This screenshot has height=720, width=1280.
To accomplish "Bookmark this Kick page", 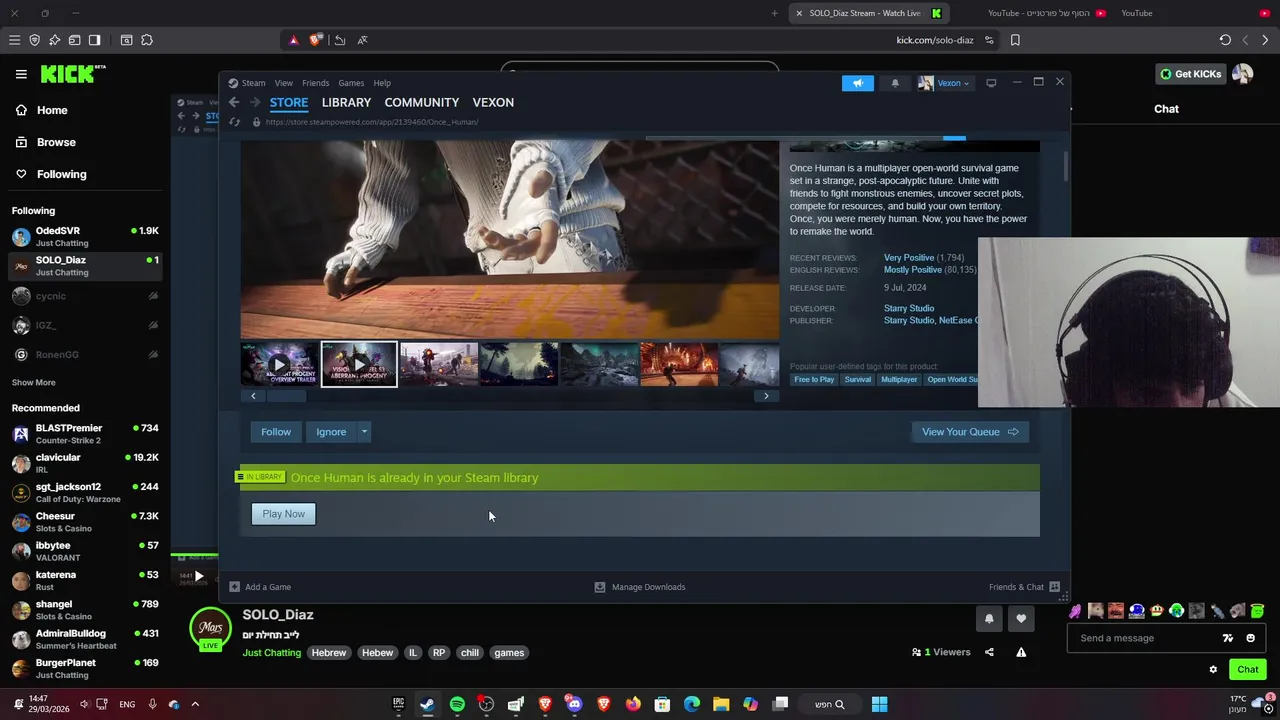I will [1015, 40].
